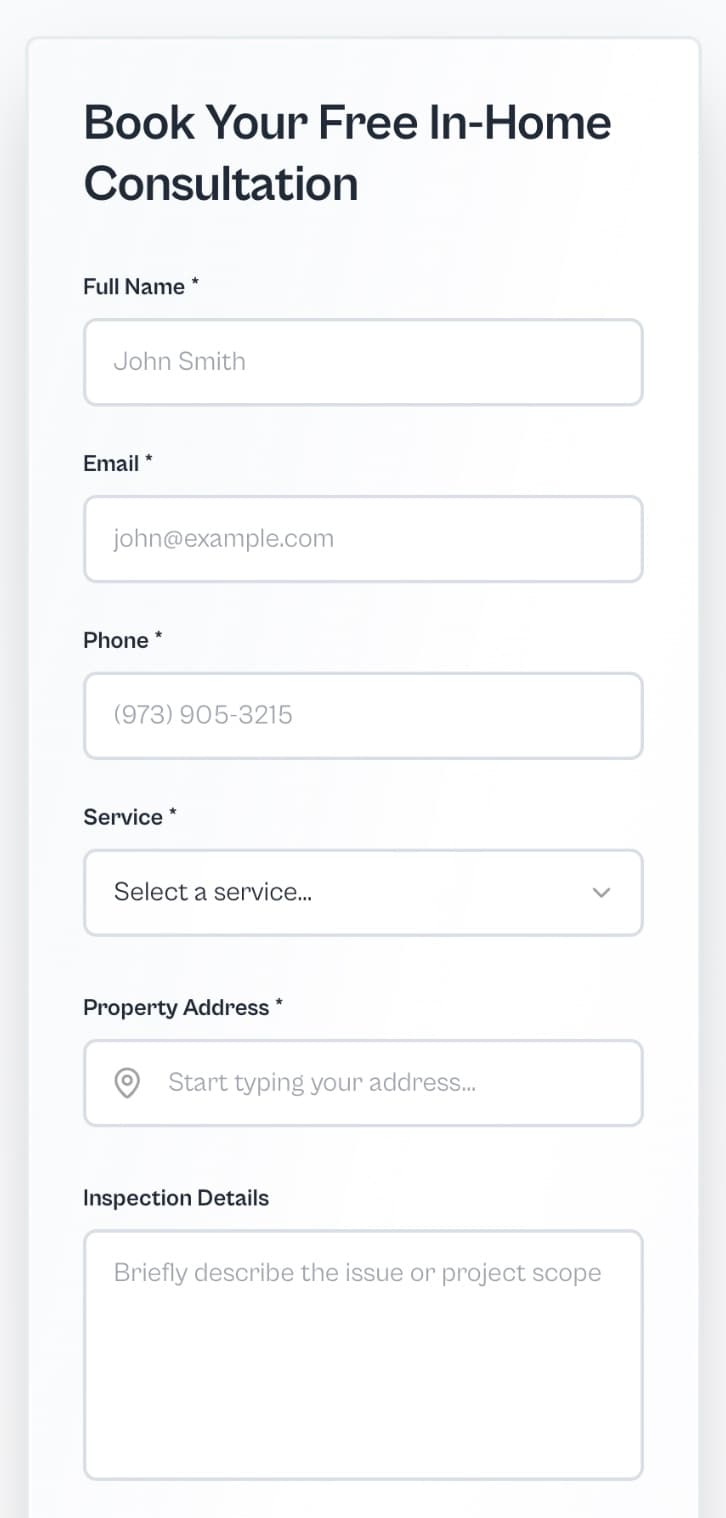726x1518 pixels.
Task: Click into the Email input field
Action: (x=363, y=539)
